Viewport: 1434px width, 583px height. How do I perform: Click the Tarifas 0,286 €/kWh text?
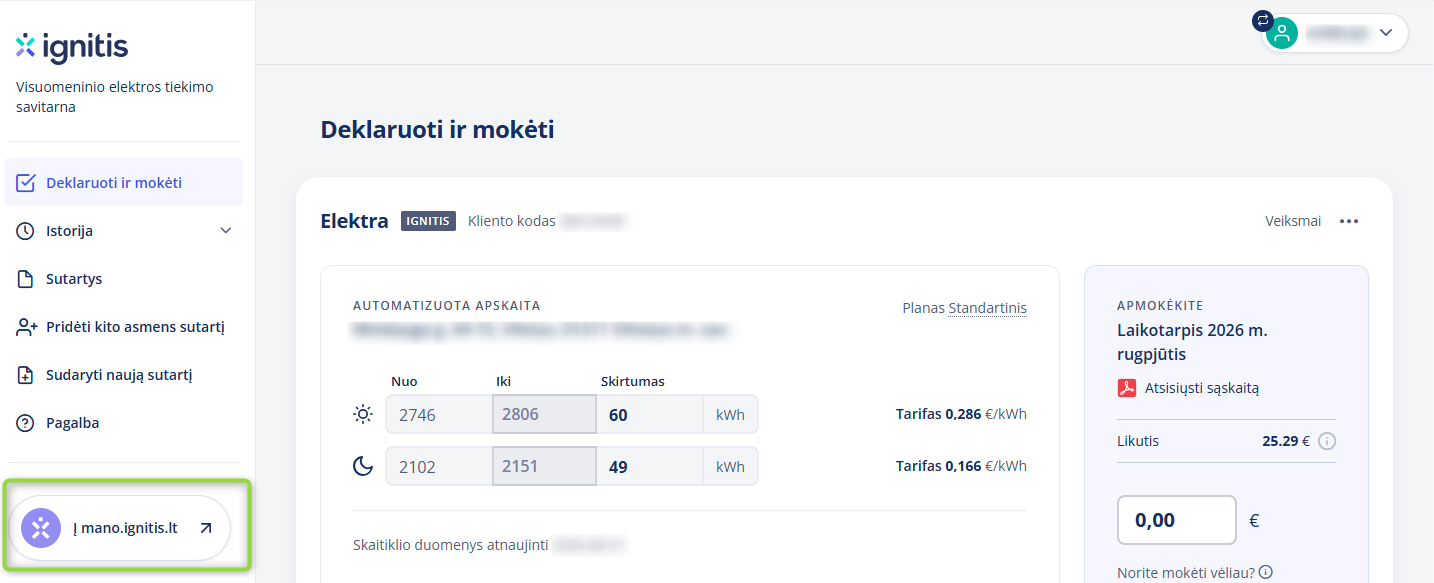[x=961, y=414]
